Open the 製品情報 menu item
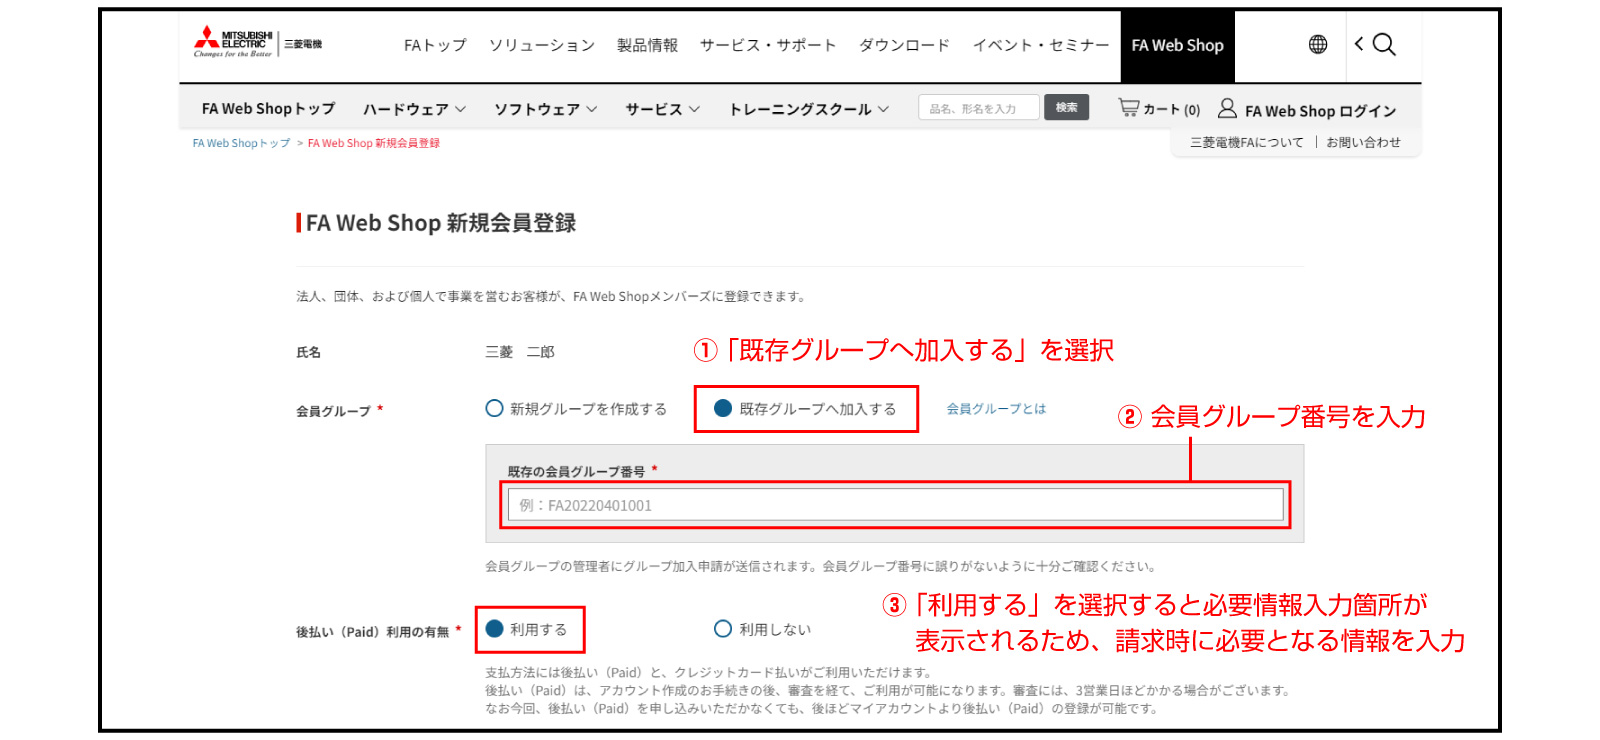 (x=647, y=45)
